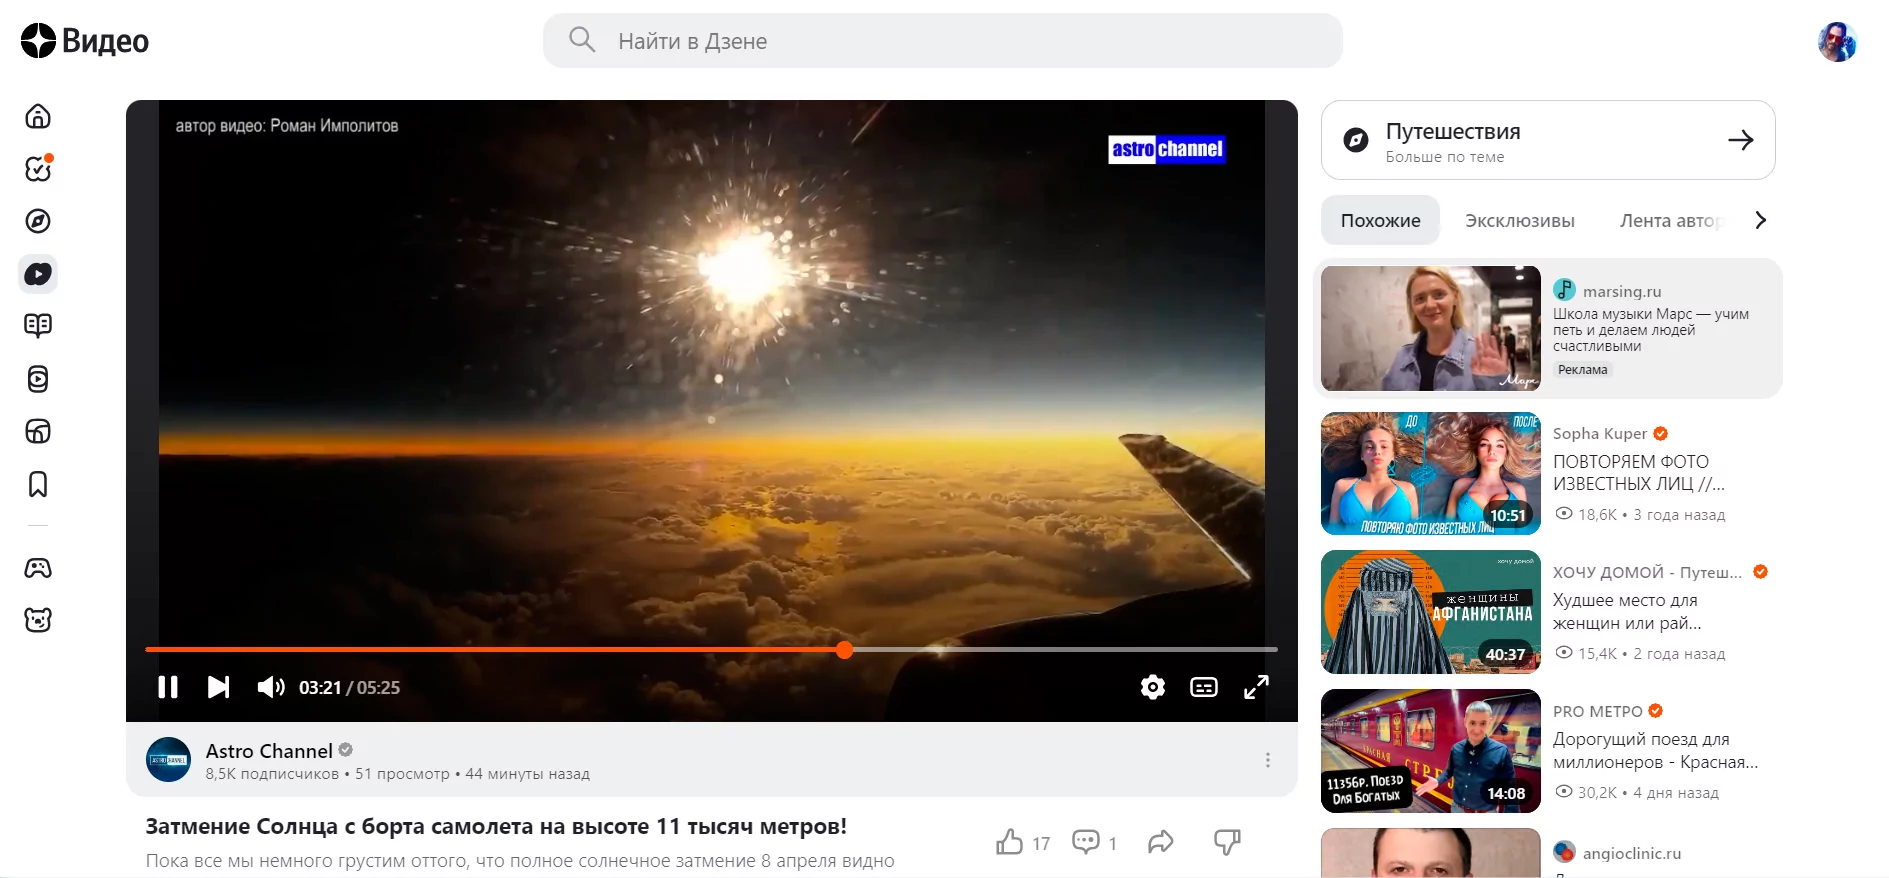Seek using the video progress bar
1889x878 pixels.
click(711, 650)
